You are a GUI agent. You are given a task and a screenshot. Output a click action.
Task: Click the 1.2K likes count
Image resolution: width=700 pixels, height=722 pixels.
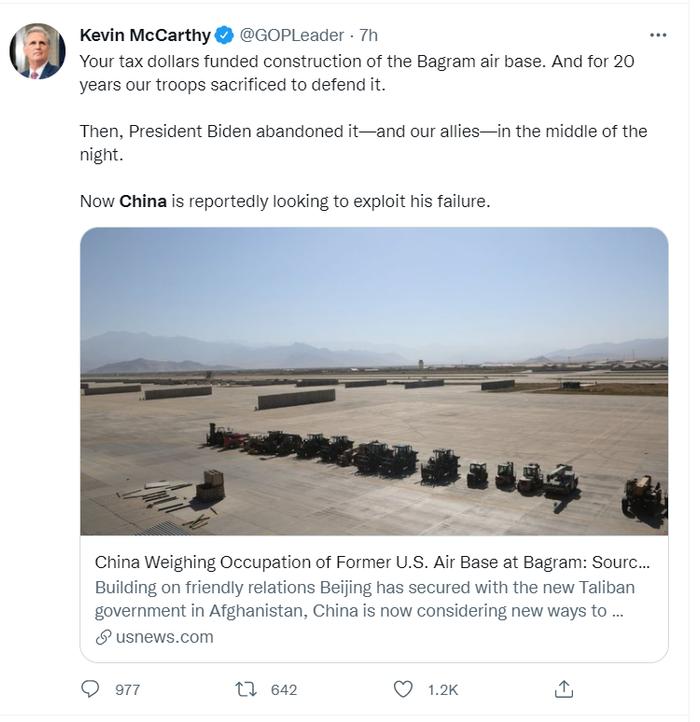pos(443,690)
